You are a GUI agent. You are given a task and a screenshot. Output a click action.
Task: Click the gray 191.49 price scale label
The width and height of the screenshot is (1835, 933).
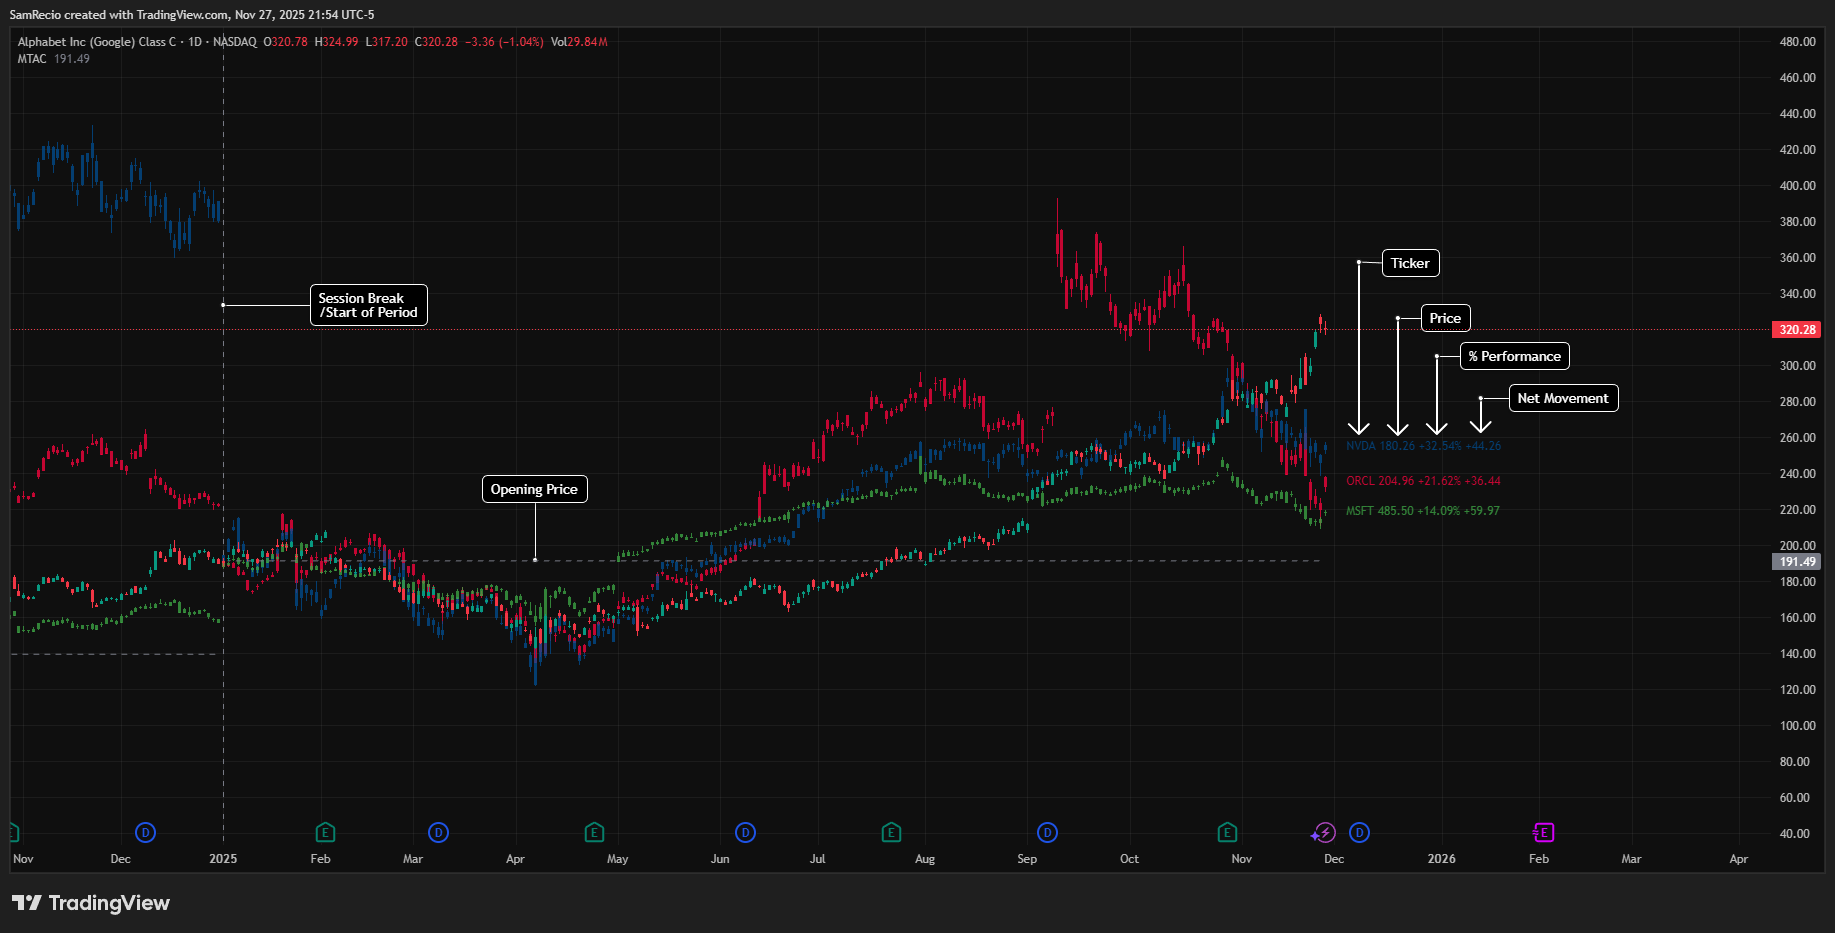(x=1797, y=562)
